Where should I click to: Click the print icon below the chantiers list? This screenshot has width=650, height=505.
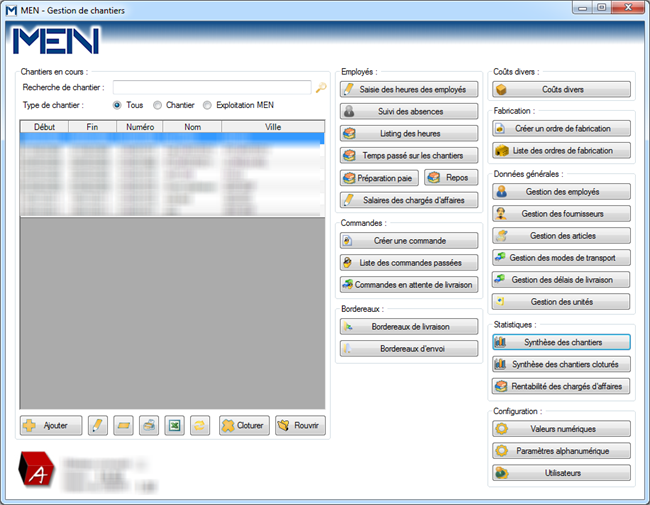(149, 425)
